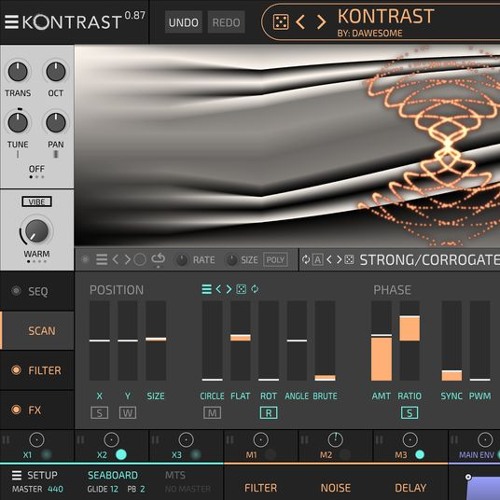This screenshot has height=500, width=500.
Task: Open the SETUP hamburger icon
Action: click(x=16, y=475)
